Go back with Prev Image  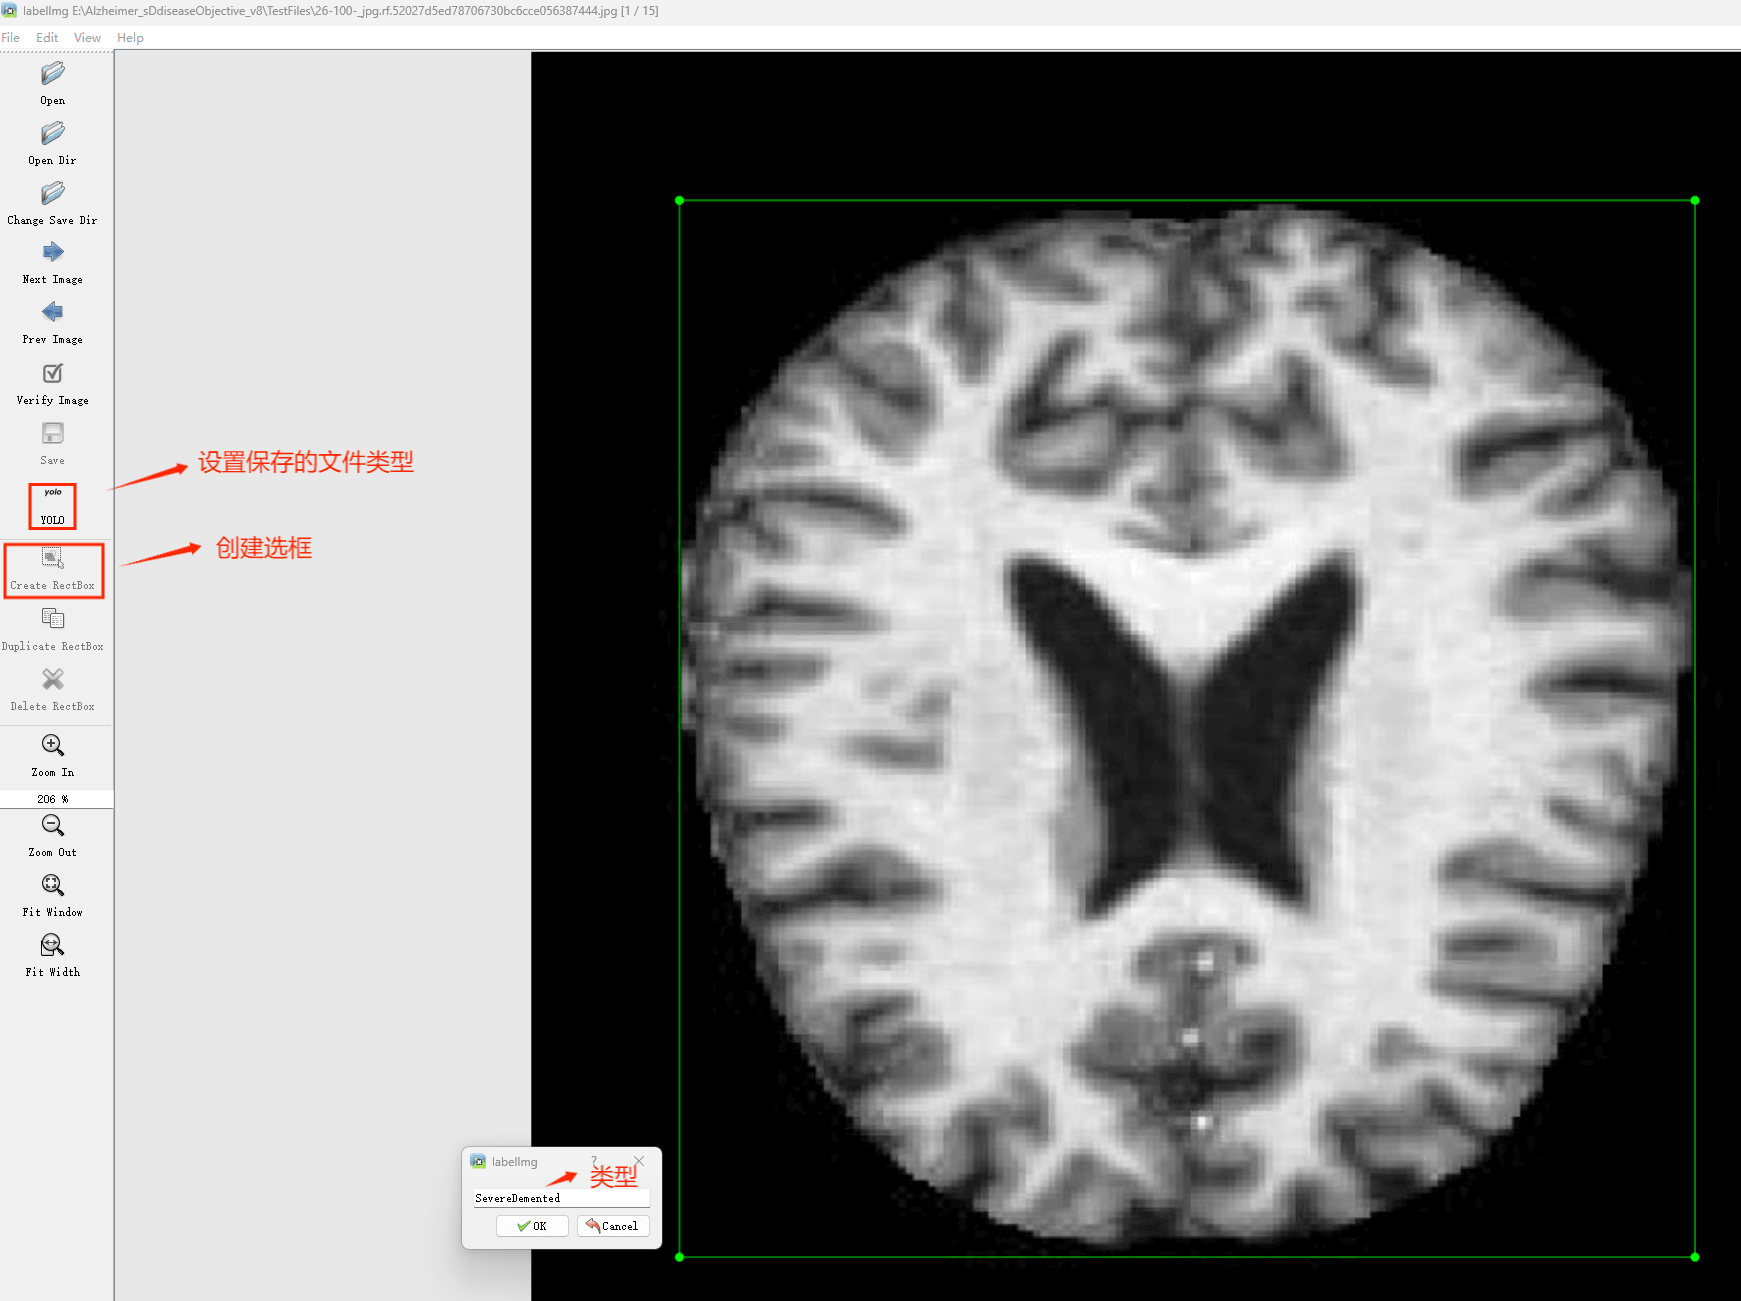coord(53,323)
